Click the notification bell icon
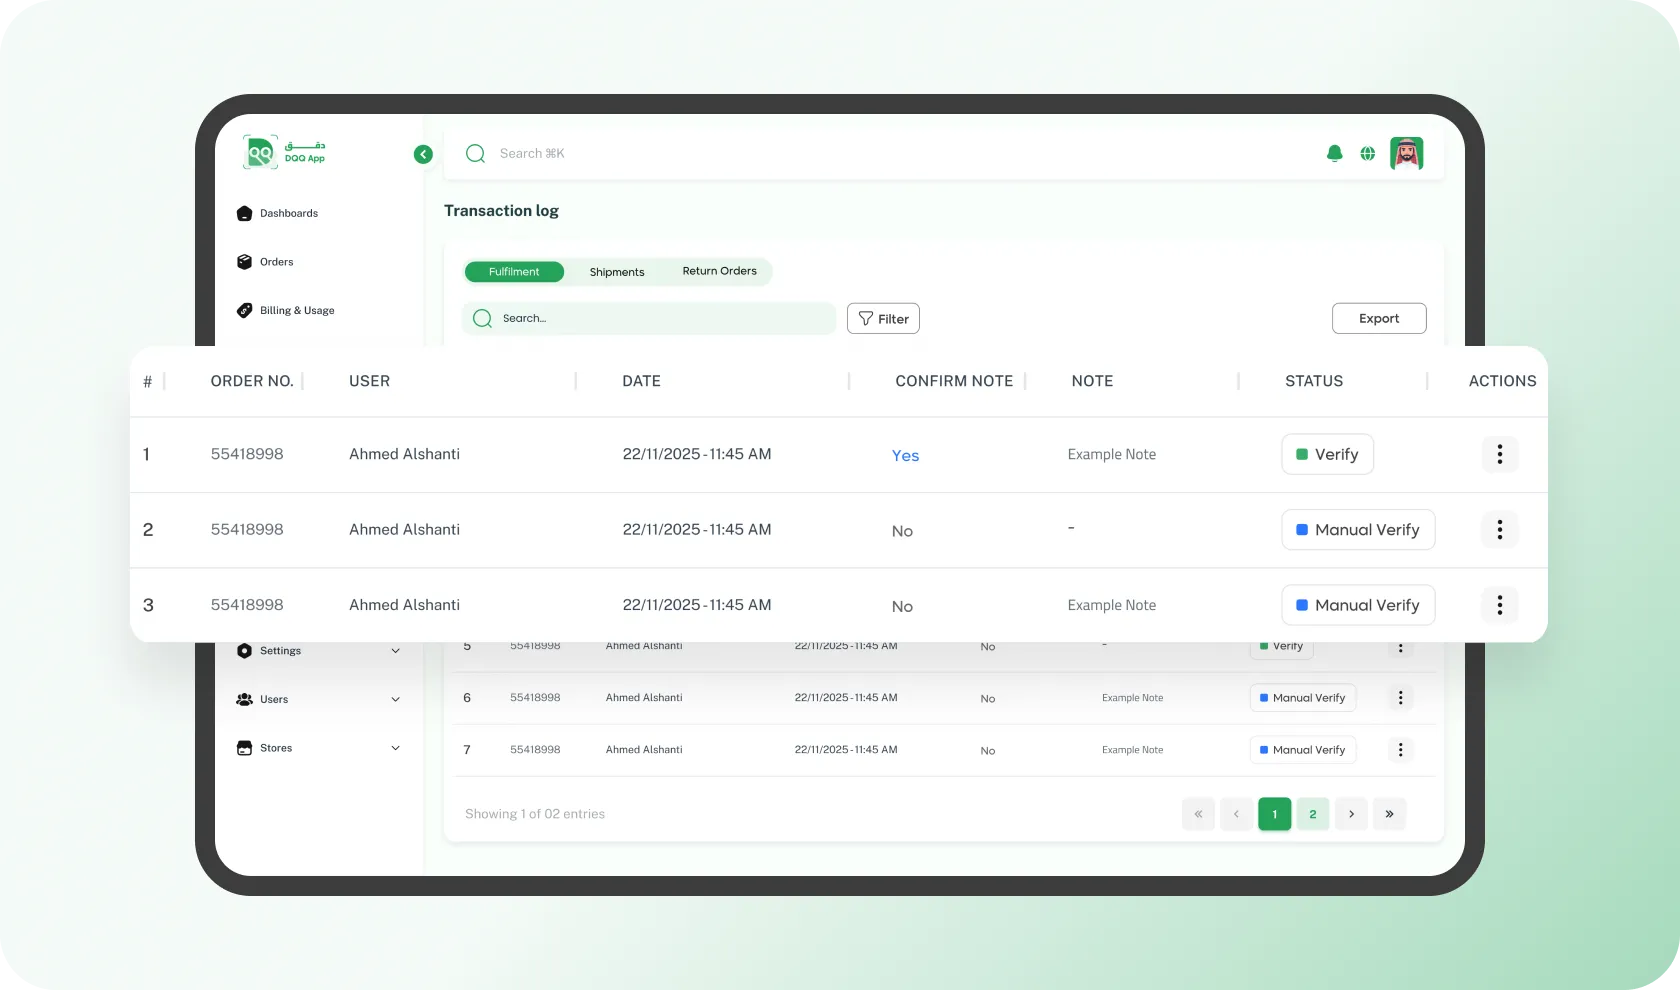1680x990 pixels. 1334,153
